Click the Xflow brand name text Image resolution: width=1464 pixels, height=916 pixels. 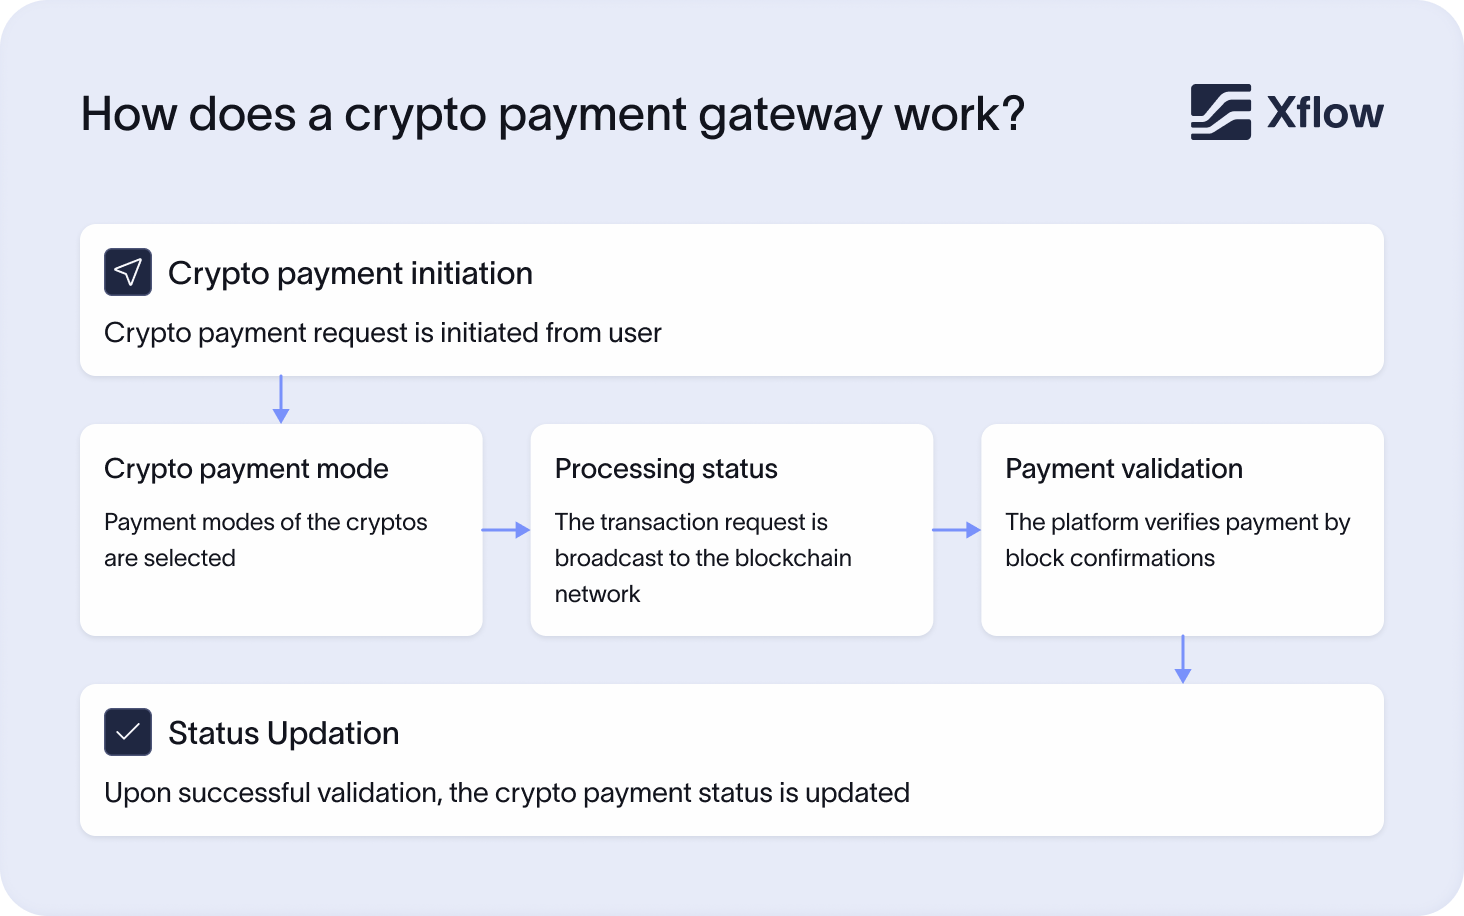1325,113
